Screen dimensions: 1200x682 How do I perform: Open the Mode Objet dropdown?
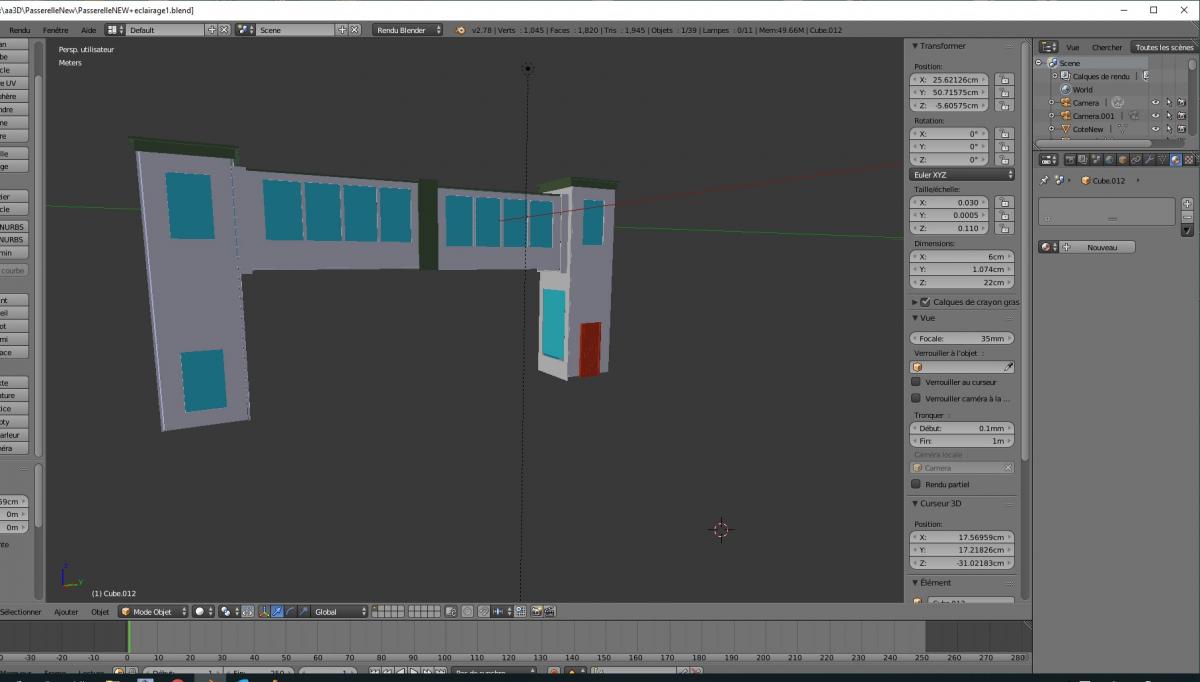(153, 611)
